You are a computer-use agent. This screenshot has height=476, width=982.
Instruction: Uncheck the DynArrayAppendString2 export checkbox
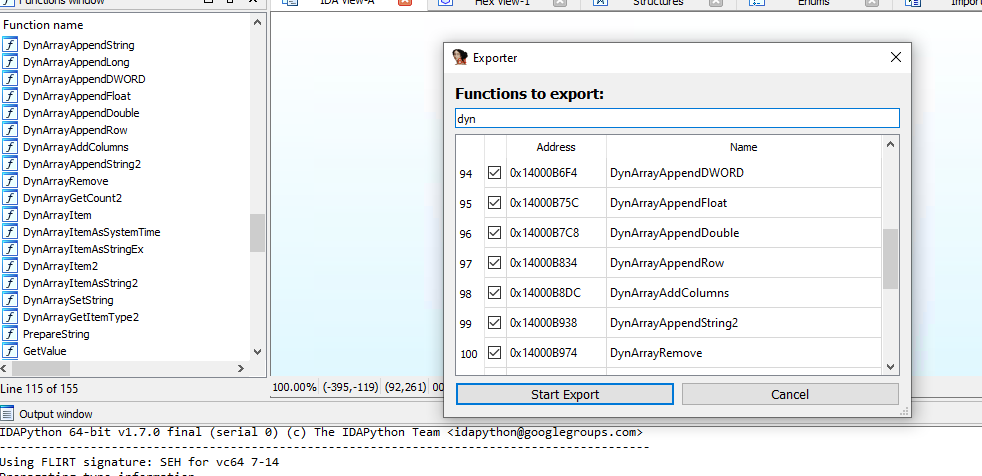coord(495,323)
